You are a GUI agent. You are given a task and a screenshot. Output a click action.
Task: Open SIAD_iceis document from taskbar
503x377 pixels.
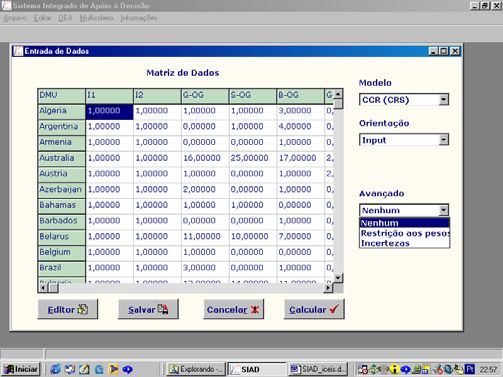tap(318, 369)
